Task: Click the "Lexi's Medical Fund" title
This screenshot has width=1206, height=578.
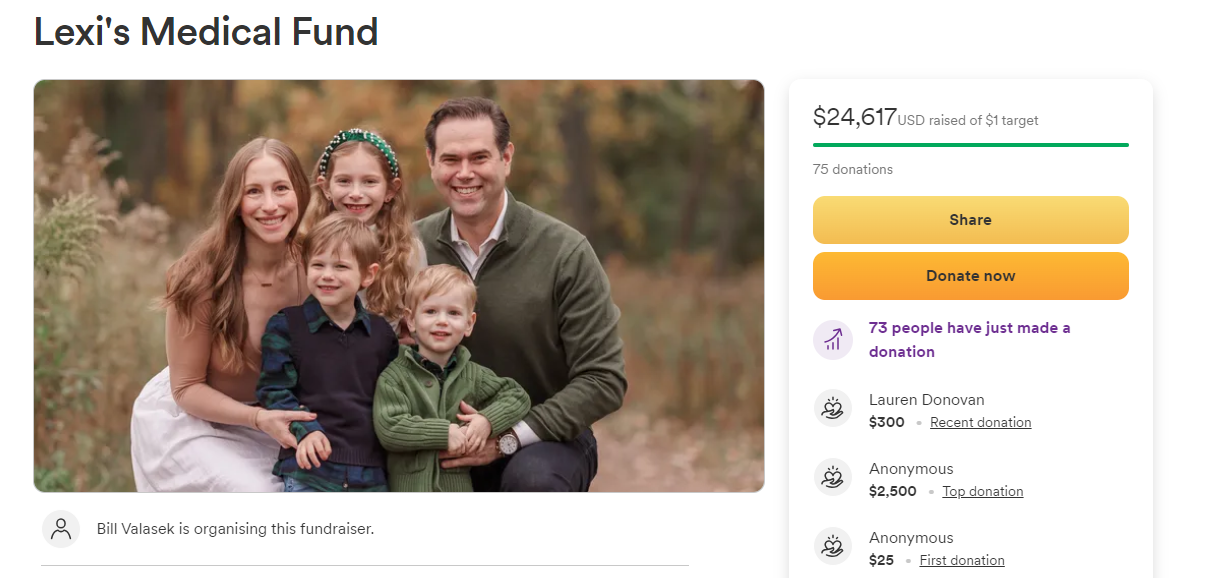Action: click(206, 32)
